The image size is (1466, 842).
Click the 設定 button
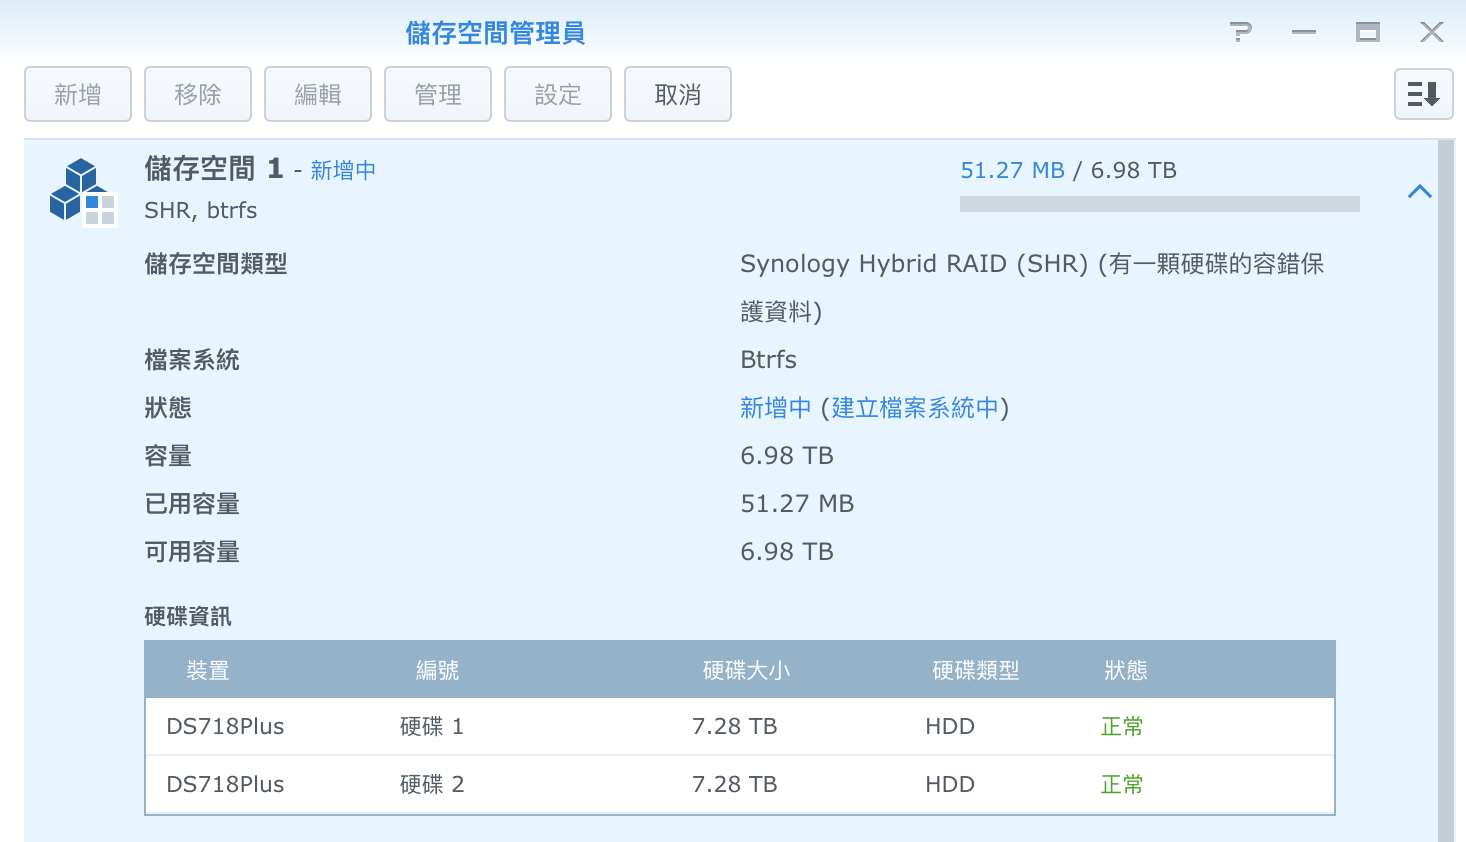558,94
